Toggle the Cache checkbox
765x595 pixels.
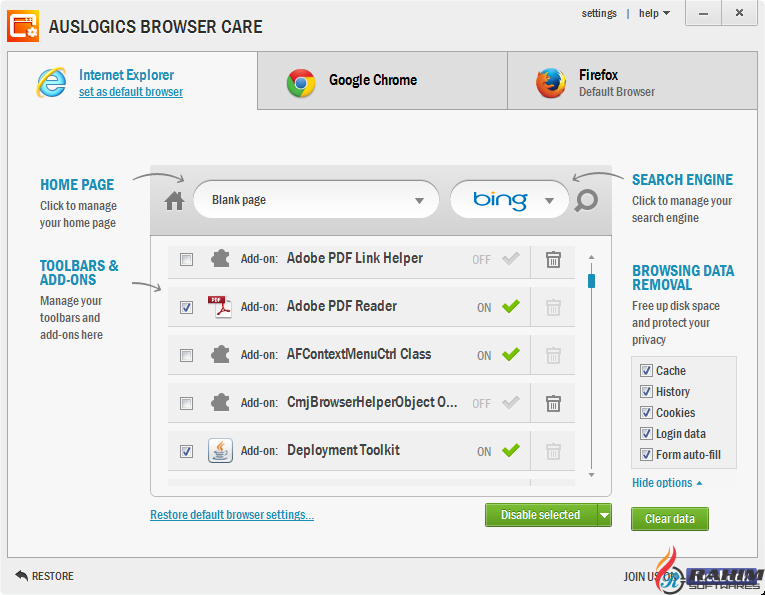(x=646, y=371)
